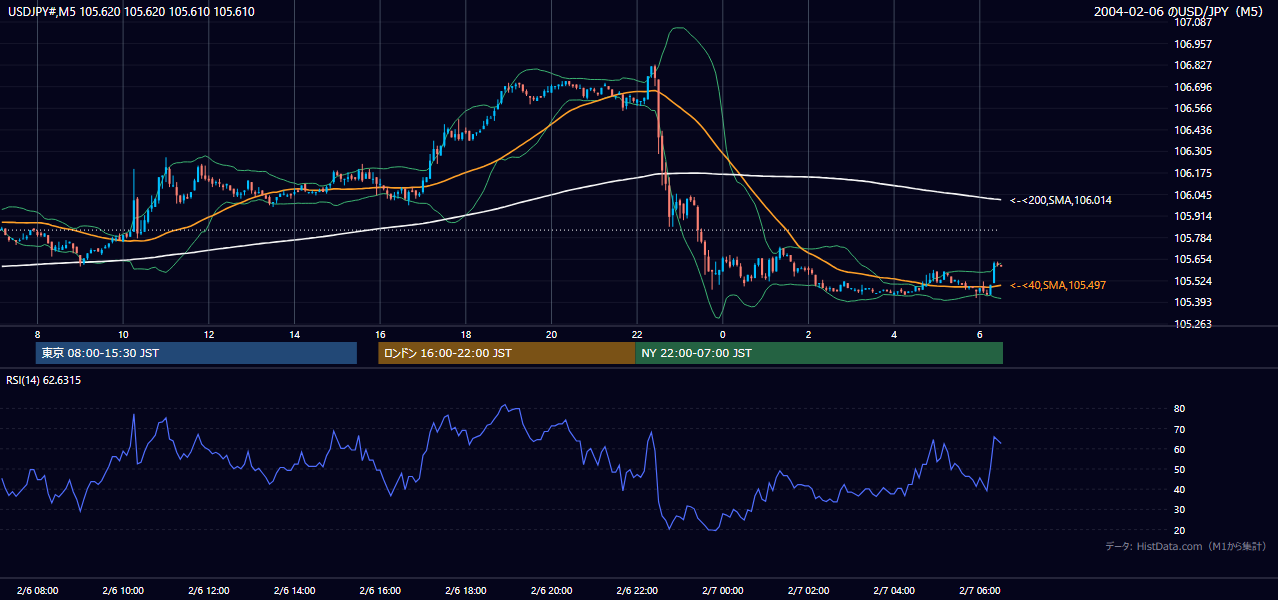Select the bottom date label 2/6 16:00
Image resolution: width=1278 pixels, height=600 pixels.
coord(380,591)
